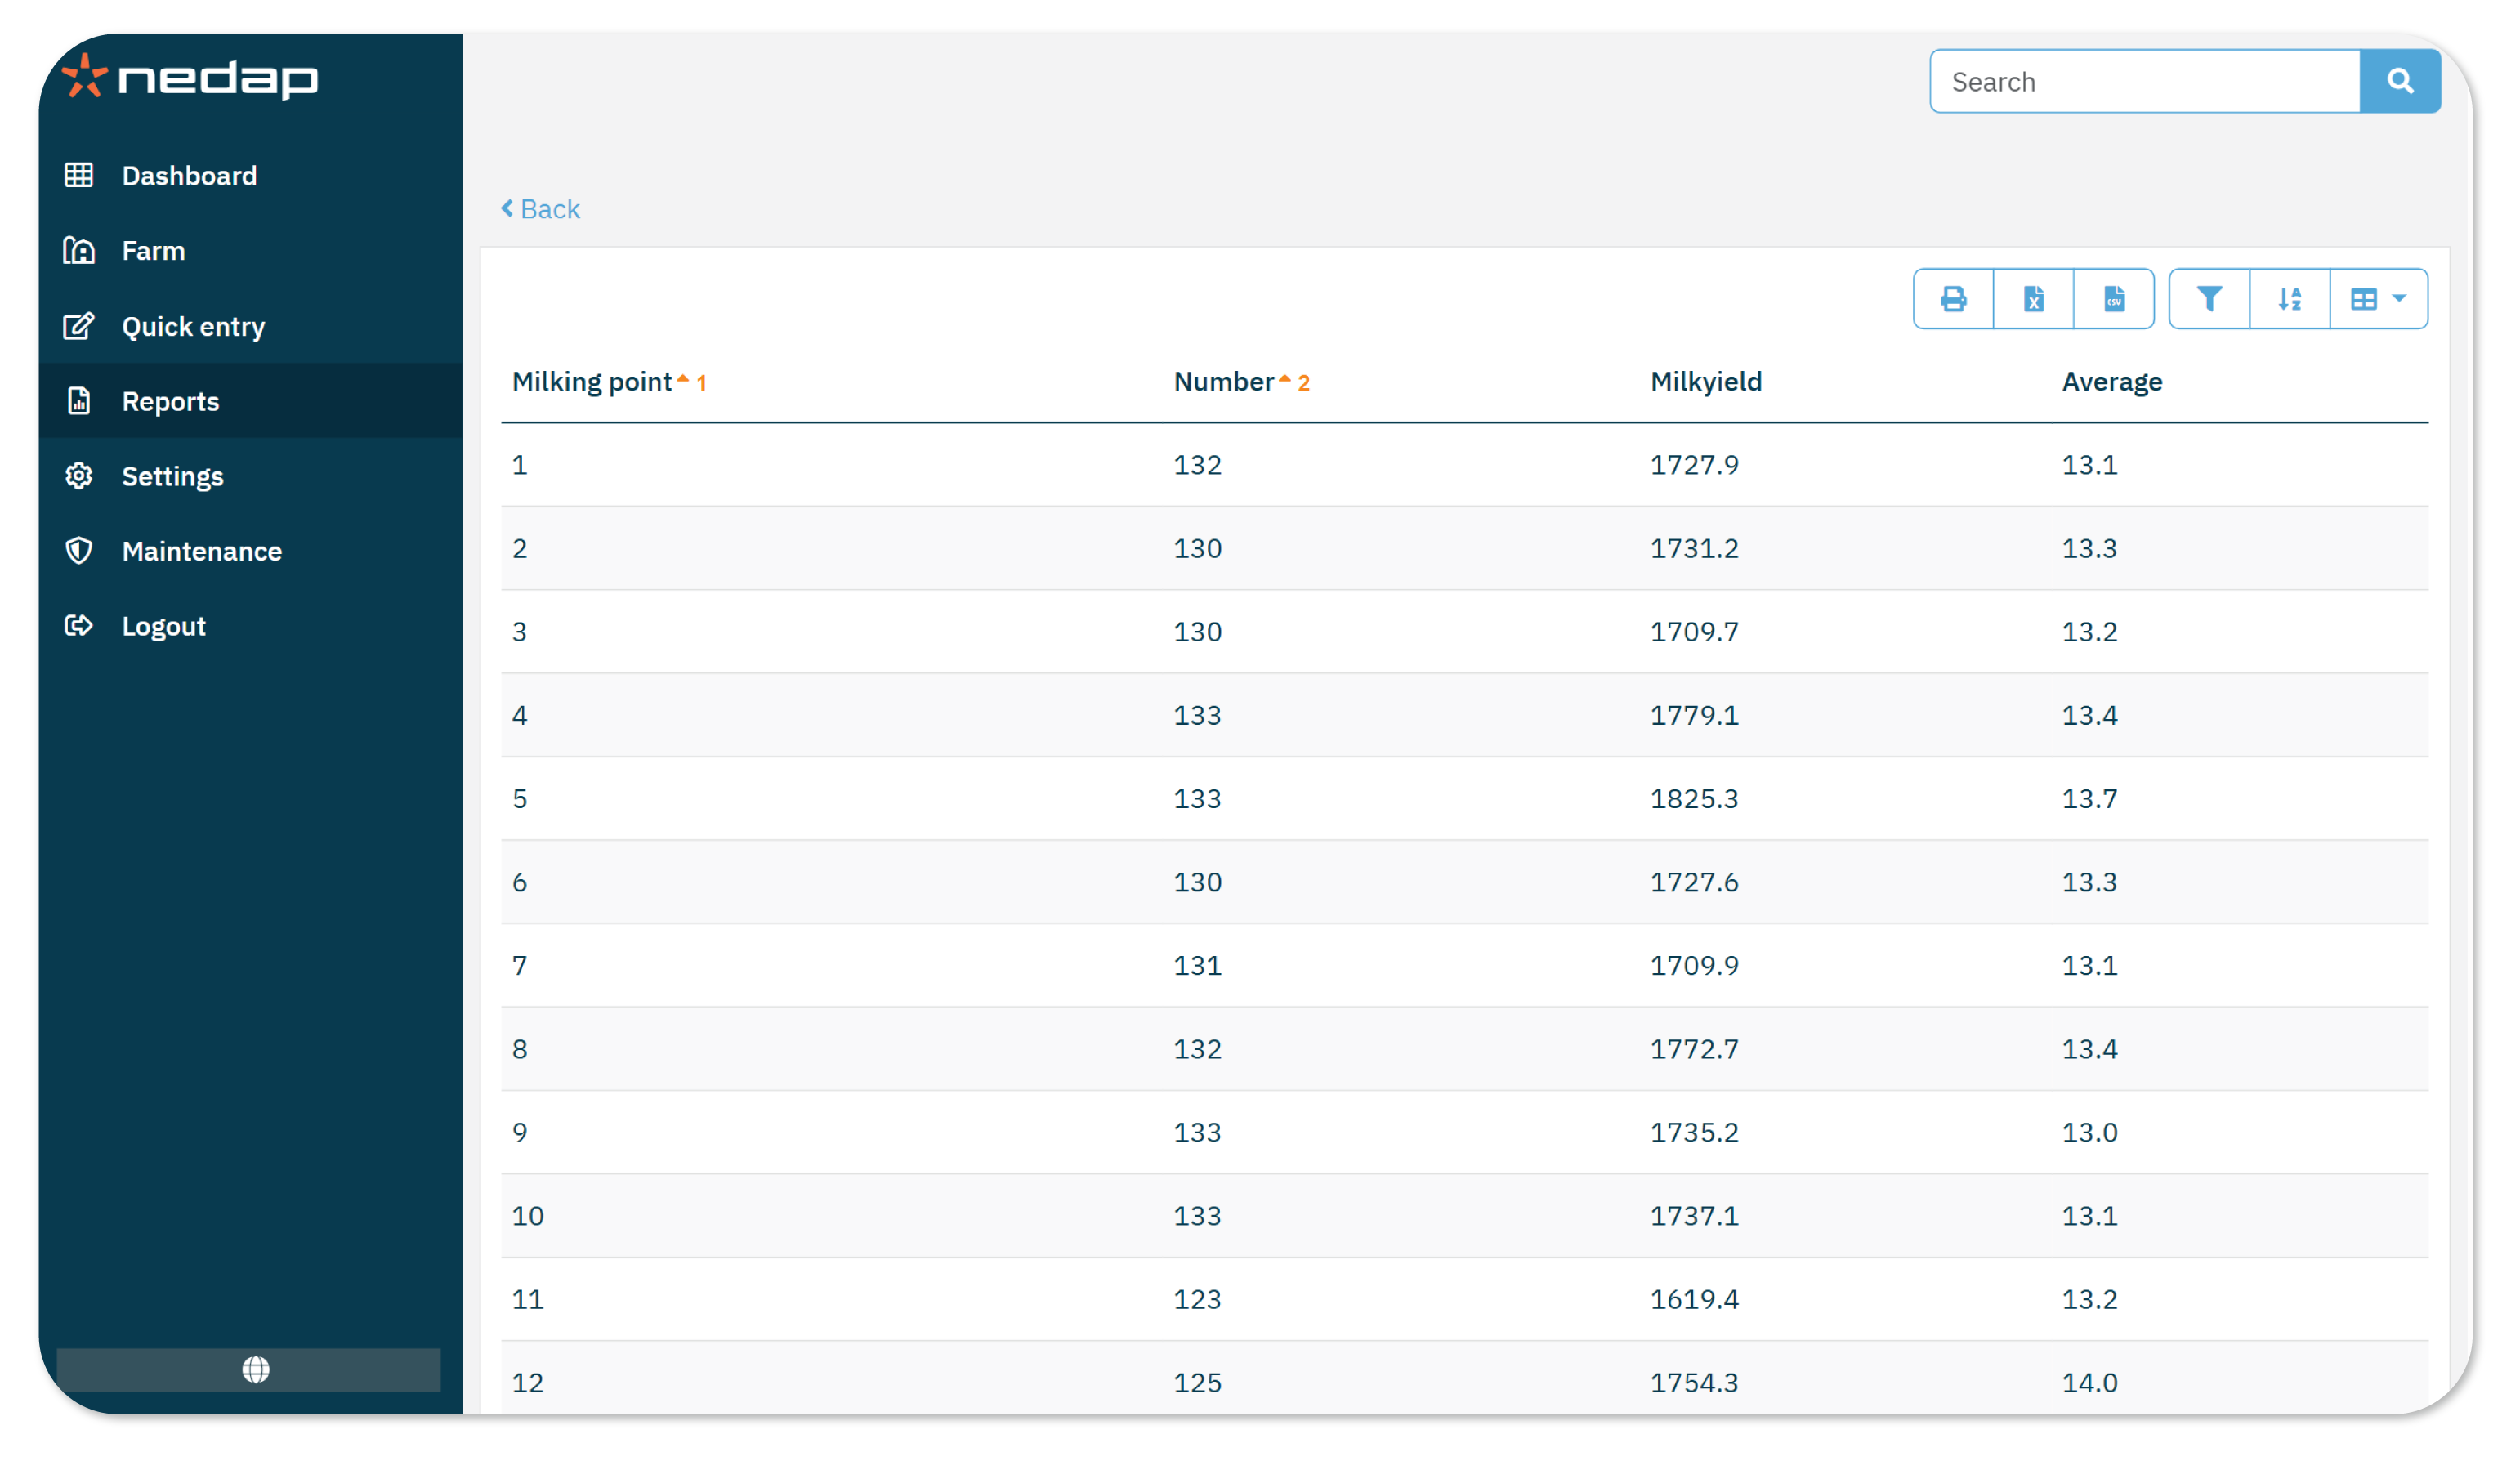2520x1461 pixels.
Task: Click milking point 10 cell
Action: click(x=528, y=1217)
